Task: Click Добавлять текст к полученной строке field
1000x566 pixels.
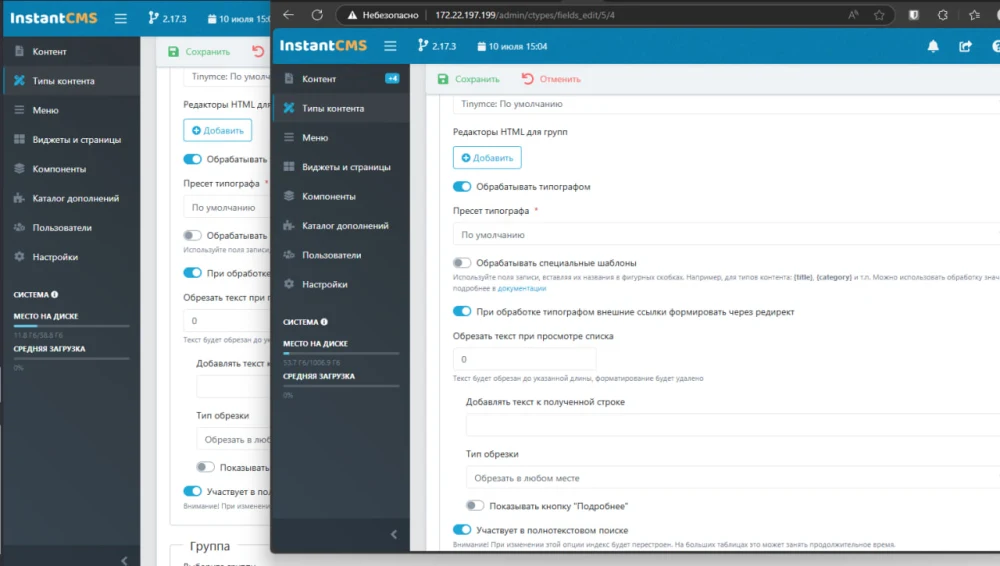Action: (732, 425)
